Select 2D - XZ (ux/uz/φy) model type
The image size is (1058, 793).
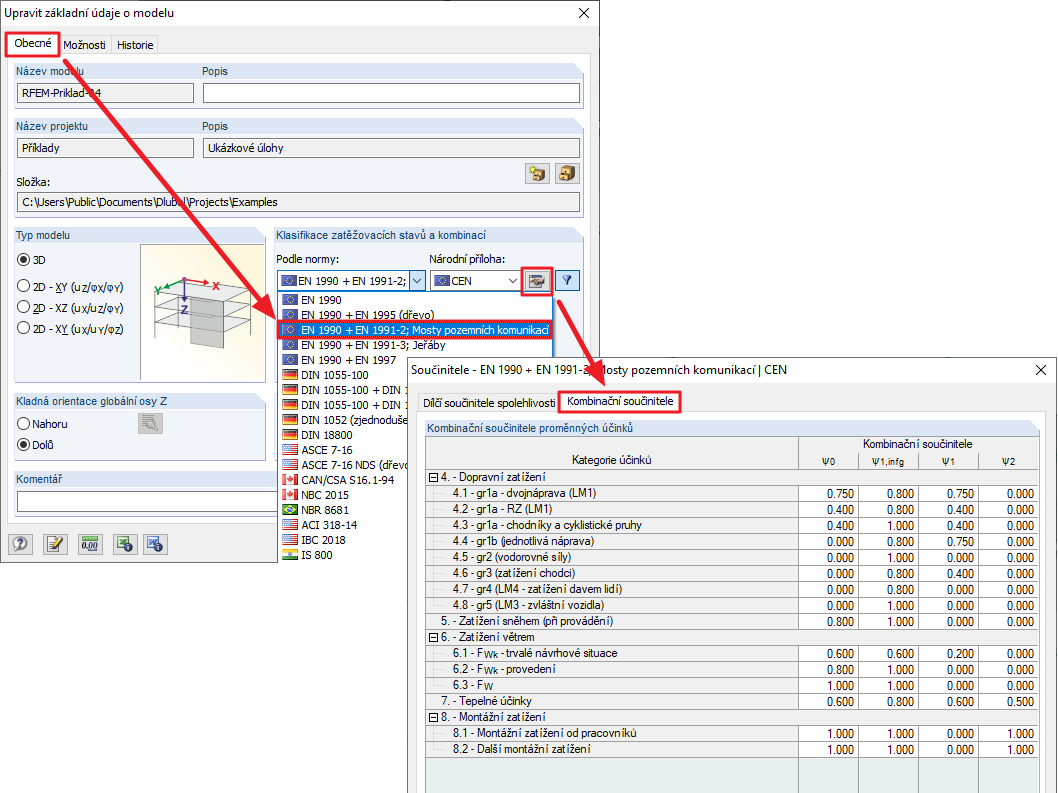[x=24, y=307]
